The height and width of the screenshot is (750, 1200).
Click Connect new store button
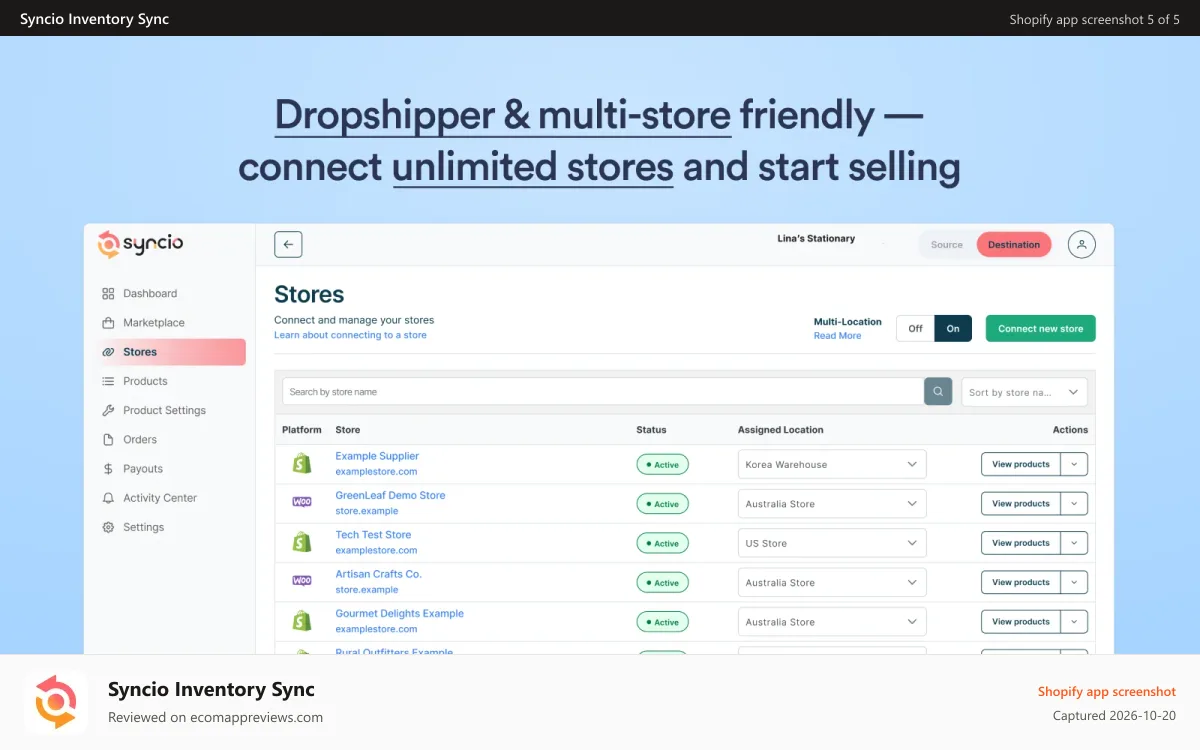tap(1041, 328)
